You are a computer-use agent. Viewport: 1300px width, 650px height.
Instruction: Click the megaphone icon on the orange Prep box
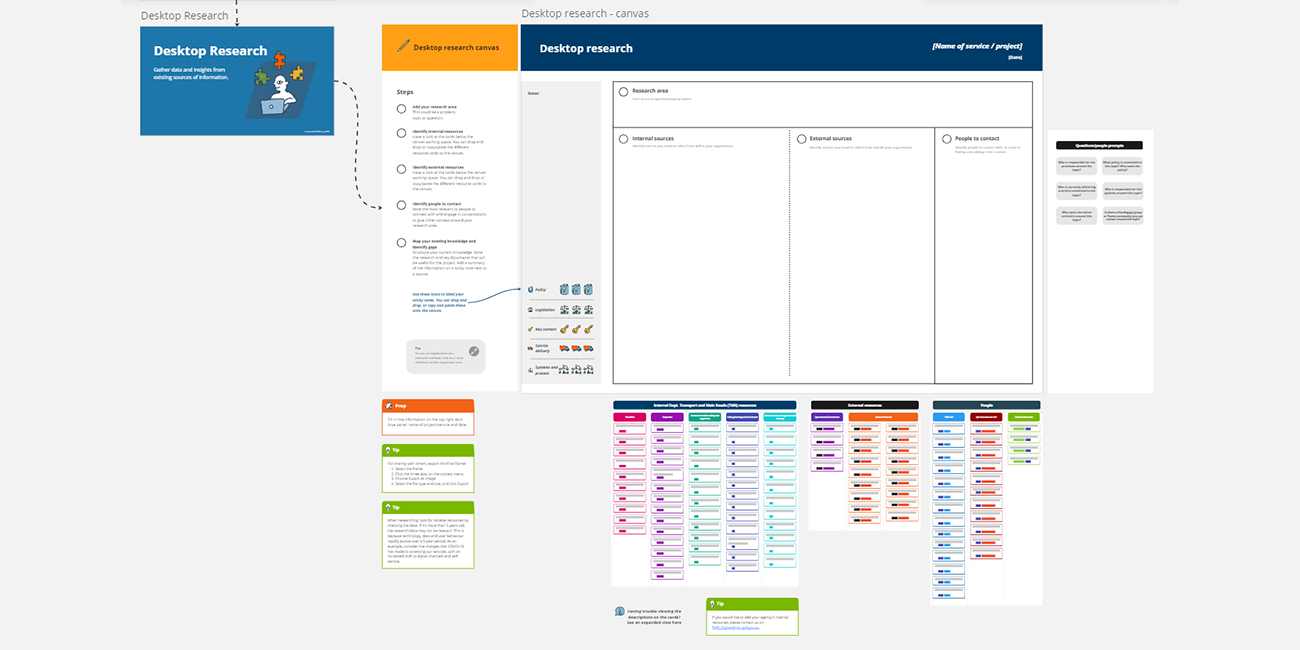pos(390,406)
